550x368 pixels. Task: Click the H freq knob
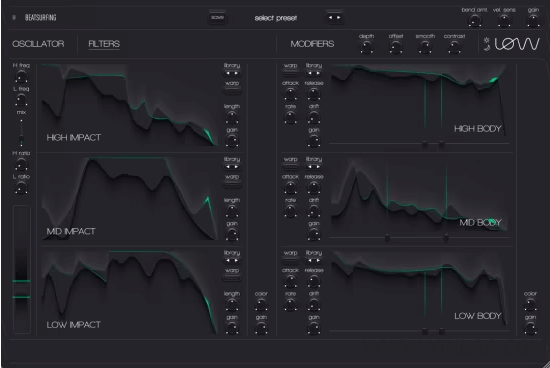(21, 76)
